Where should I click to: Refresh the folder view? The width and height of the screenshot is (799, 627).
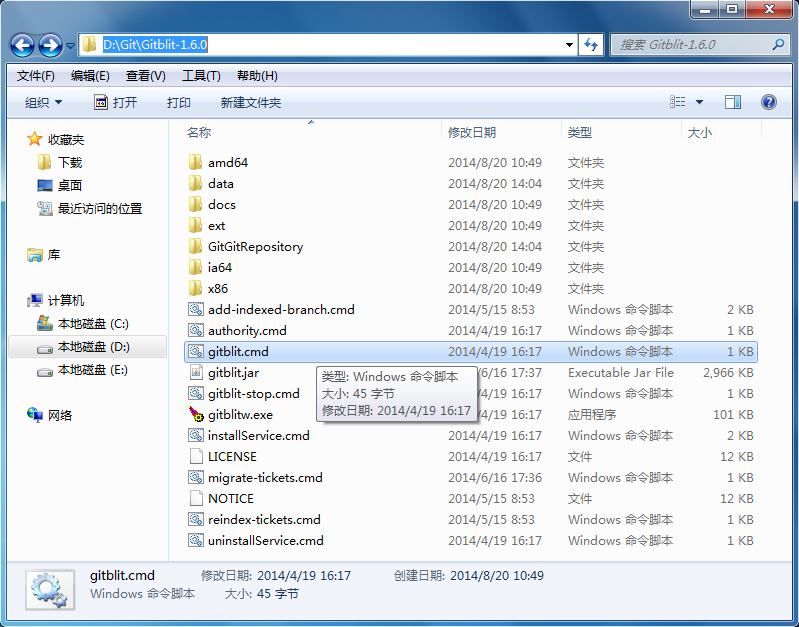pyautogui.click(x=591, y=45)
